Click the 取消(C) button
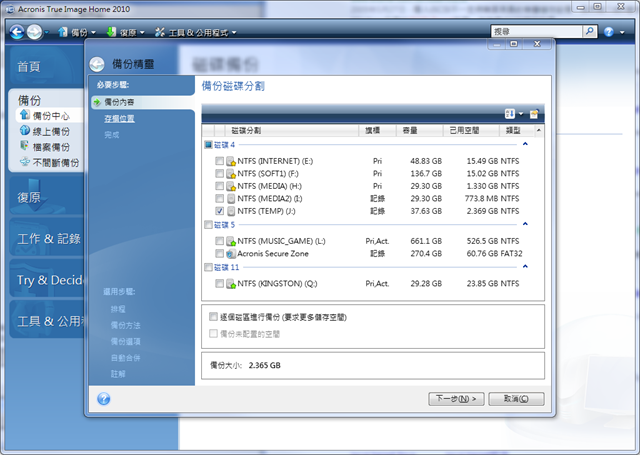The image size is (640, 455). coord(516,399)
